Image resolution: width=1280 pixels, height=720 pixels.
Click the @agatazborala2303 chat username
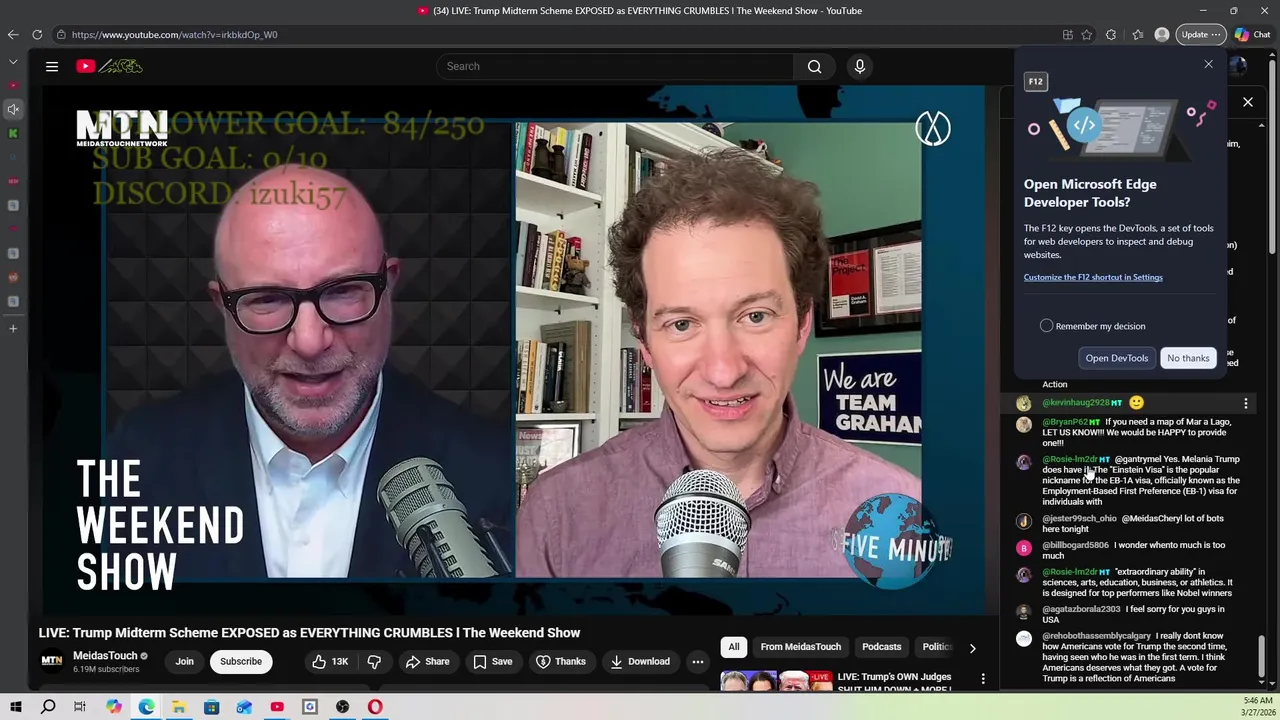1081,609
